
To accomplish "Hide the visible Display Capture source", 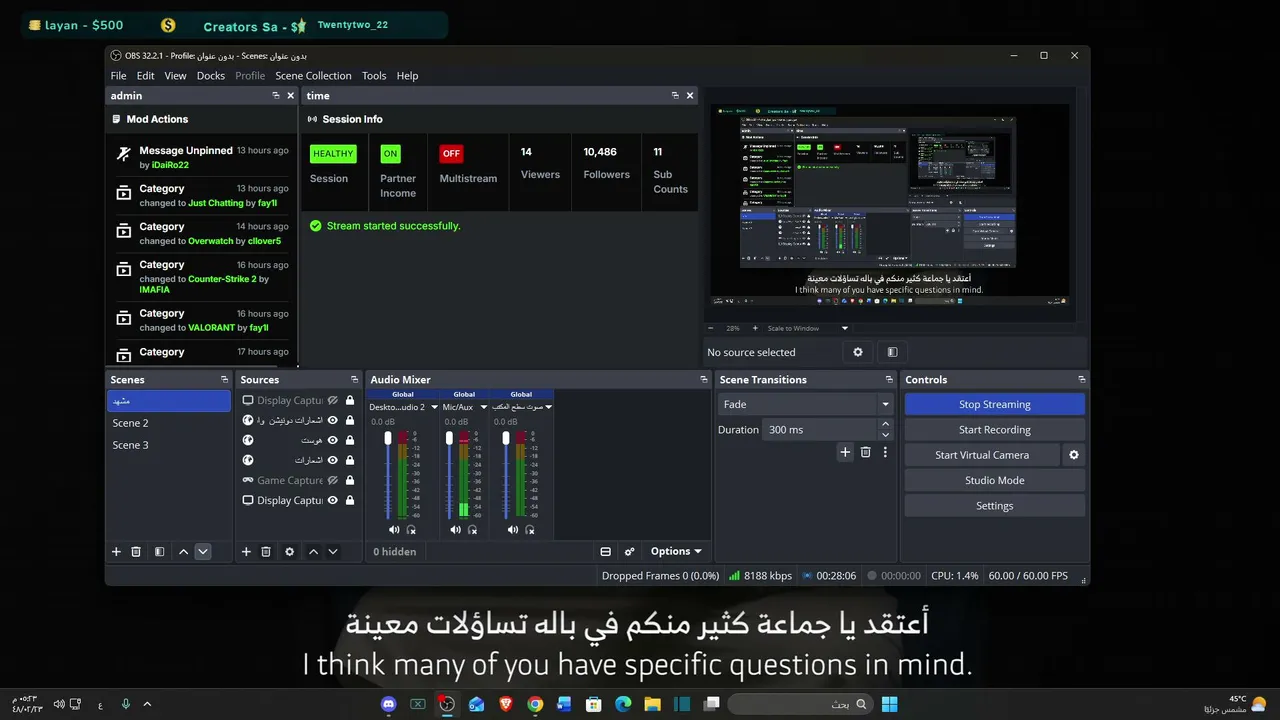I will (x=333, y=500).
